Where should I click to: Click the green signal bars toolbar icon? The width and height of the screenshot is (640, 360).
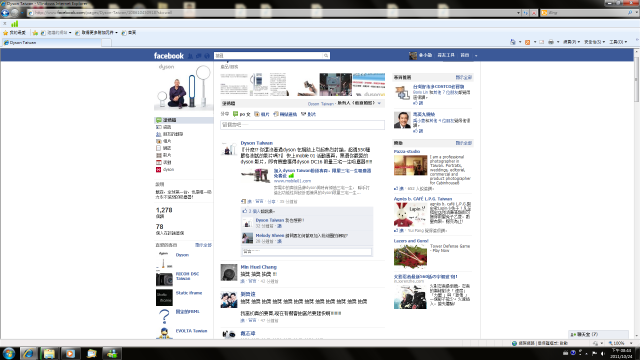point(15,24)
